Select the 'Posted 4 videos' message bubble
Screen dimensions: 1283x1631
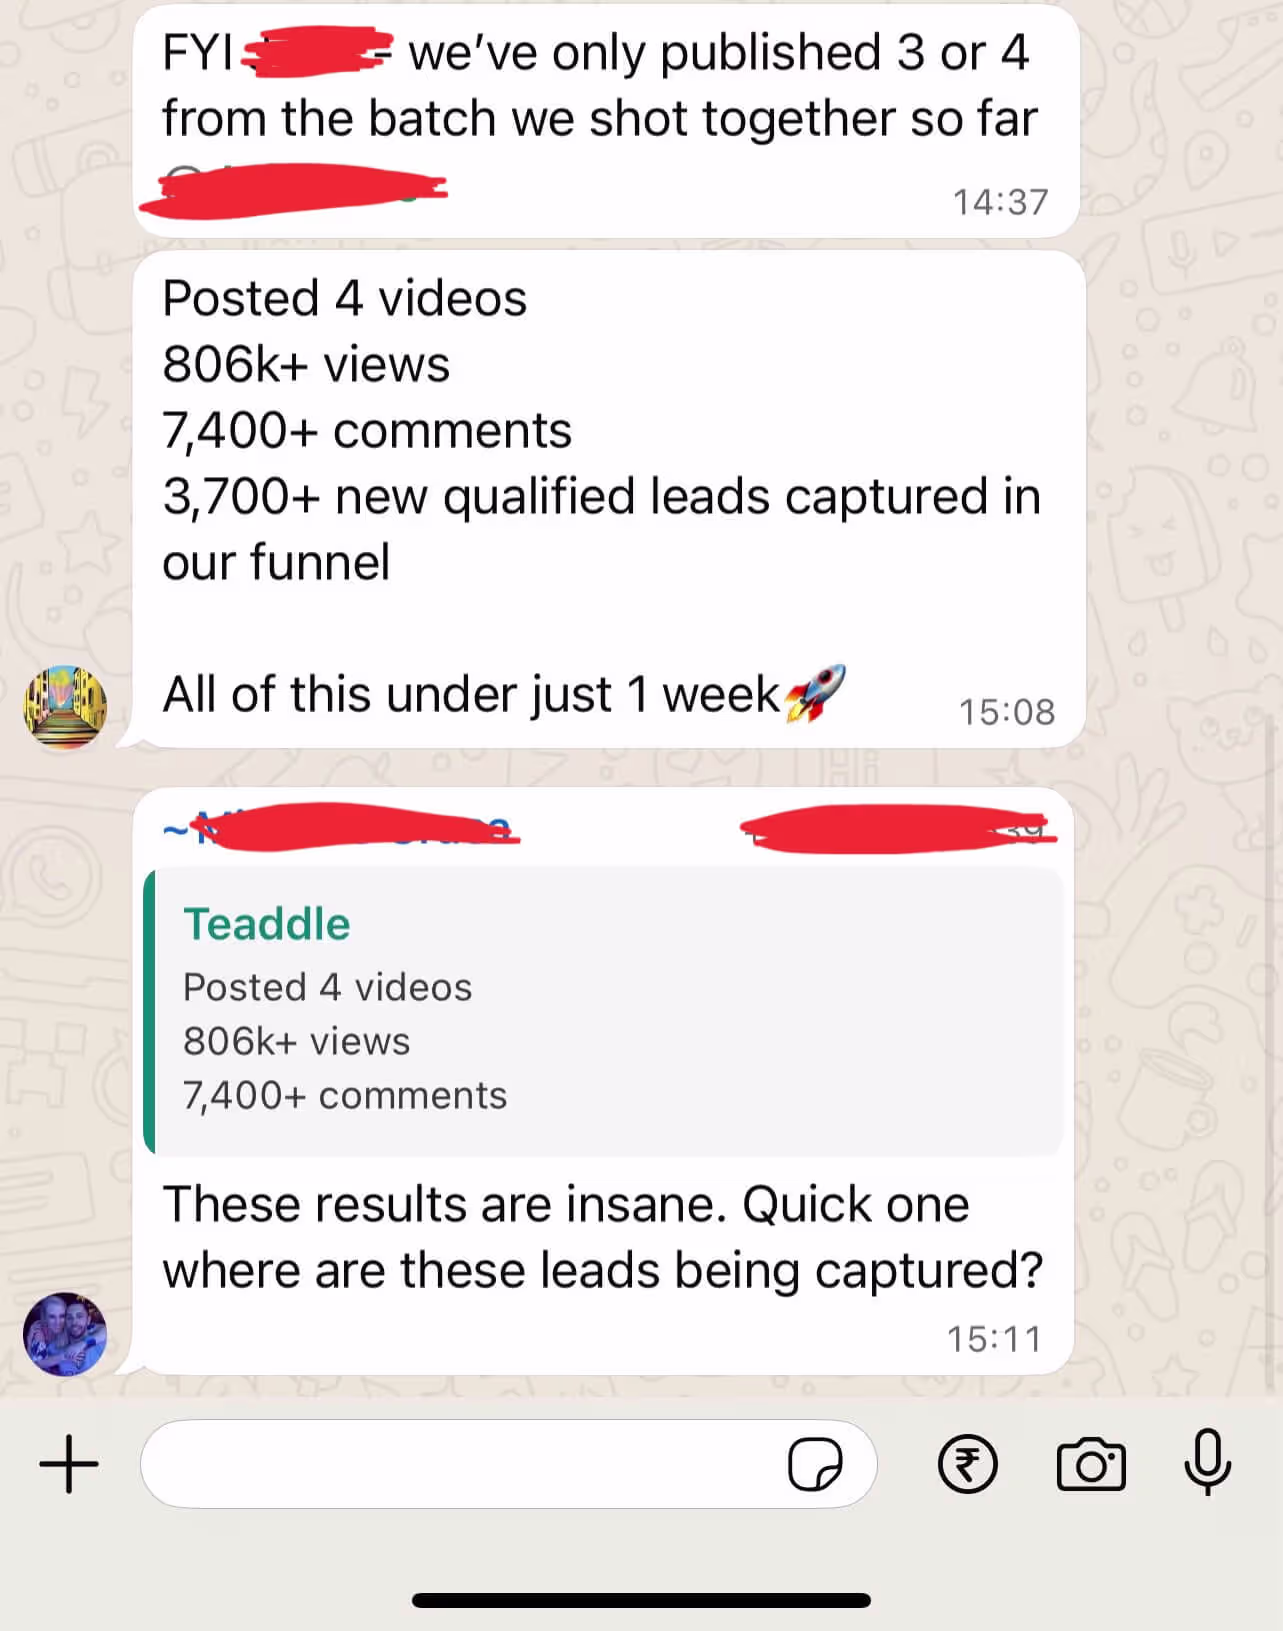click(x=609, y=499)
